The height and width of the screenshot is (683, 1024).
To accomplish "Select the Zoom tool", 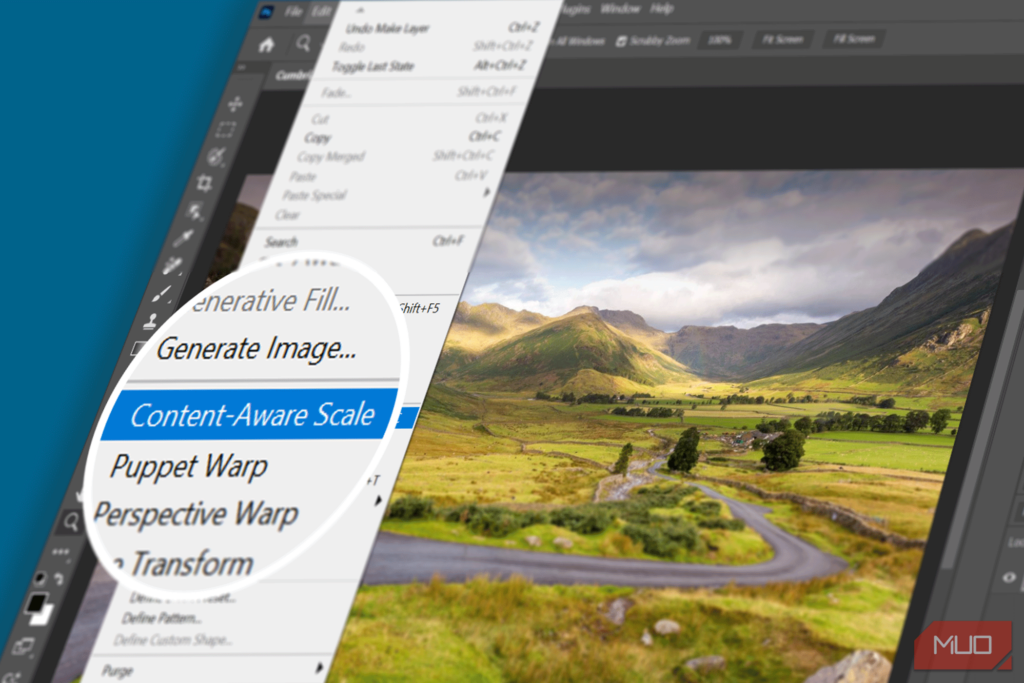I will coord(71,522).
